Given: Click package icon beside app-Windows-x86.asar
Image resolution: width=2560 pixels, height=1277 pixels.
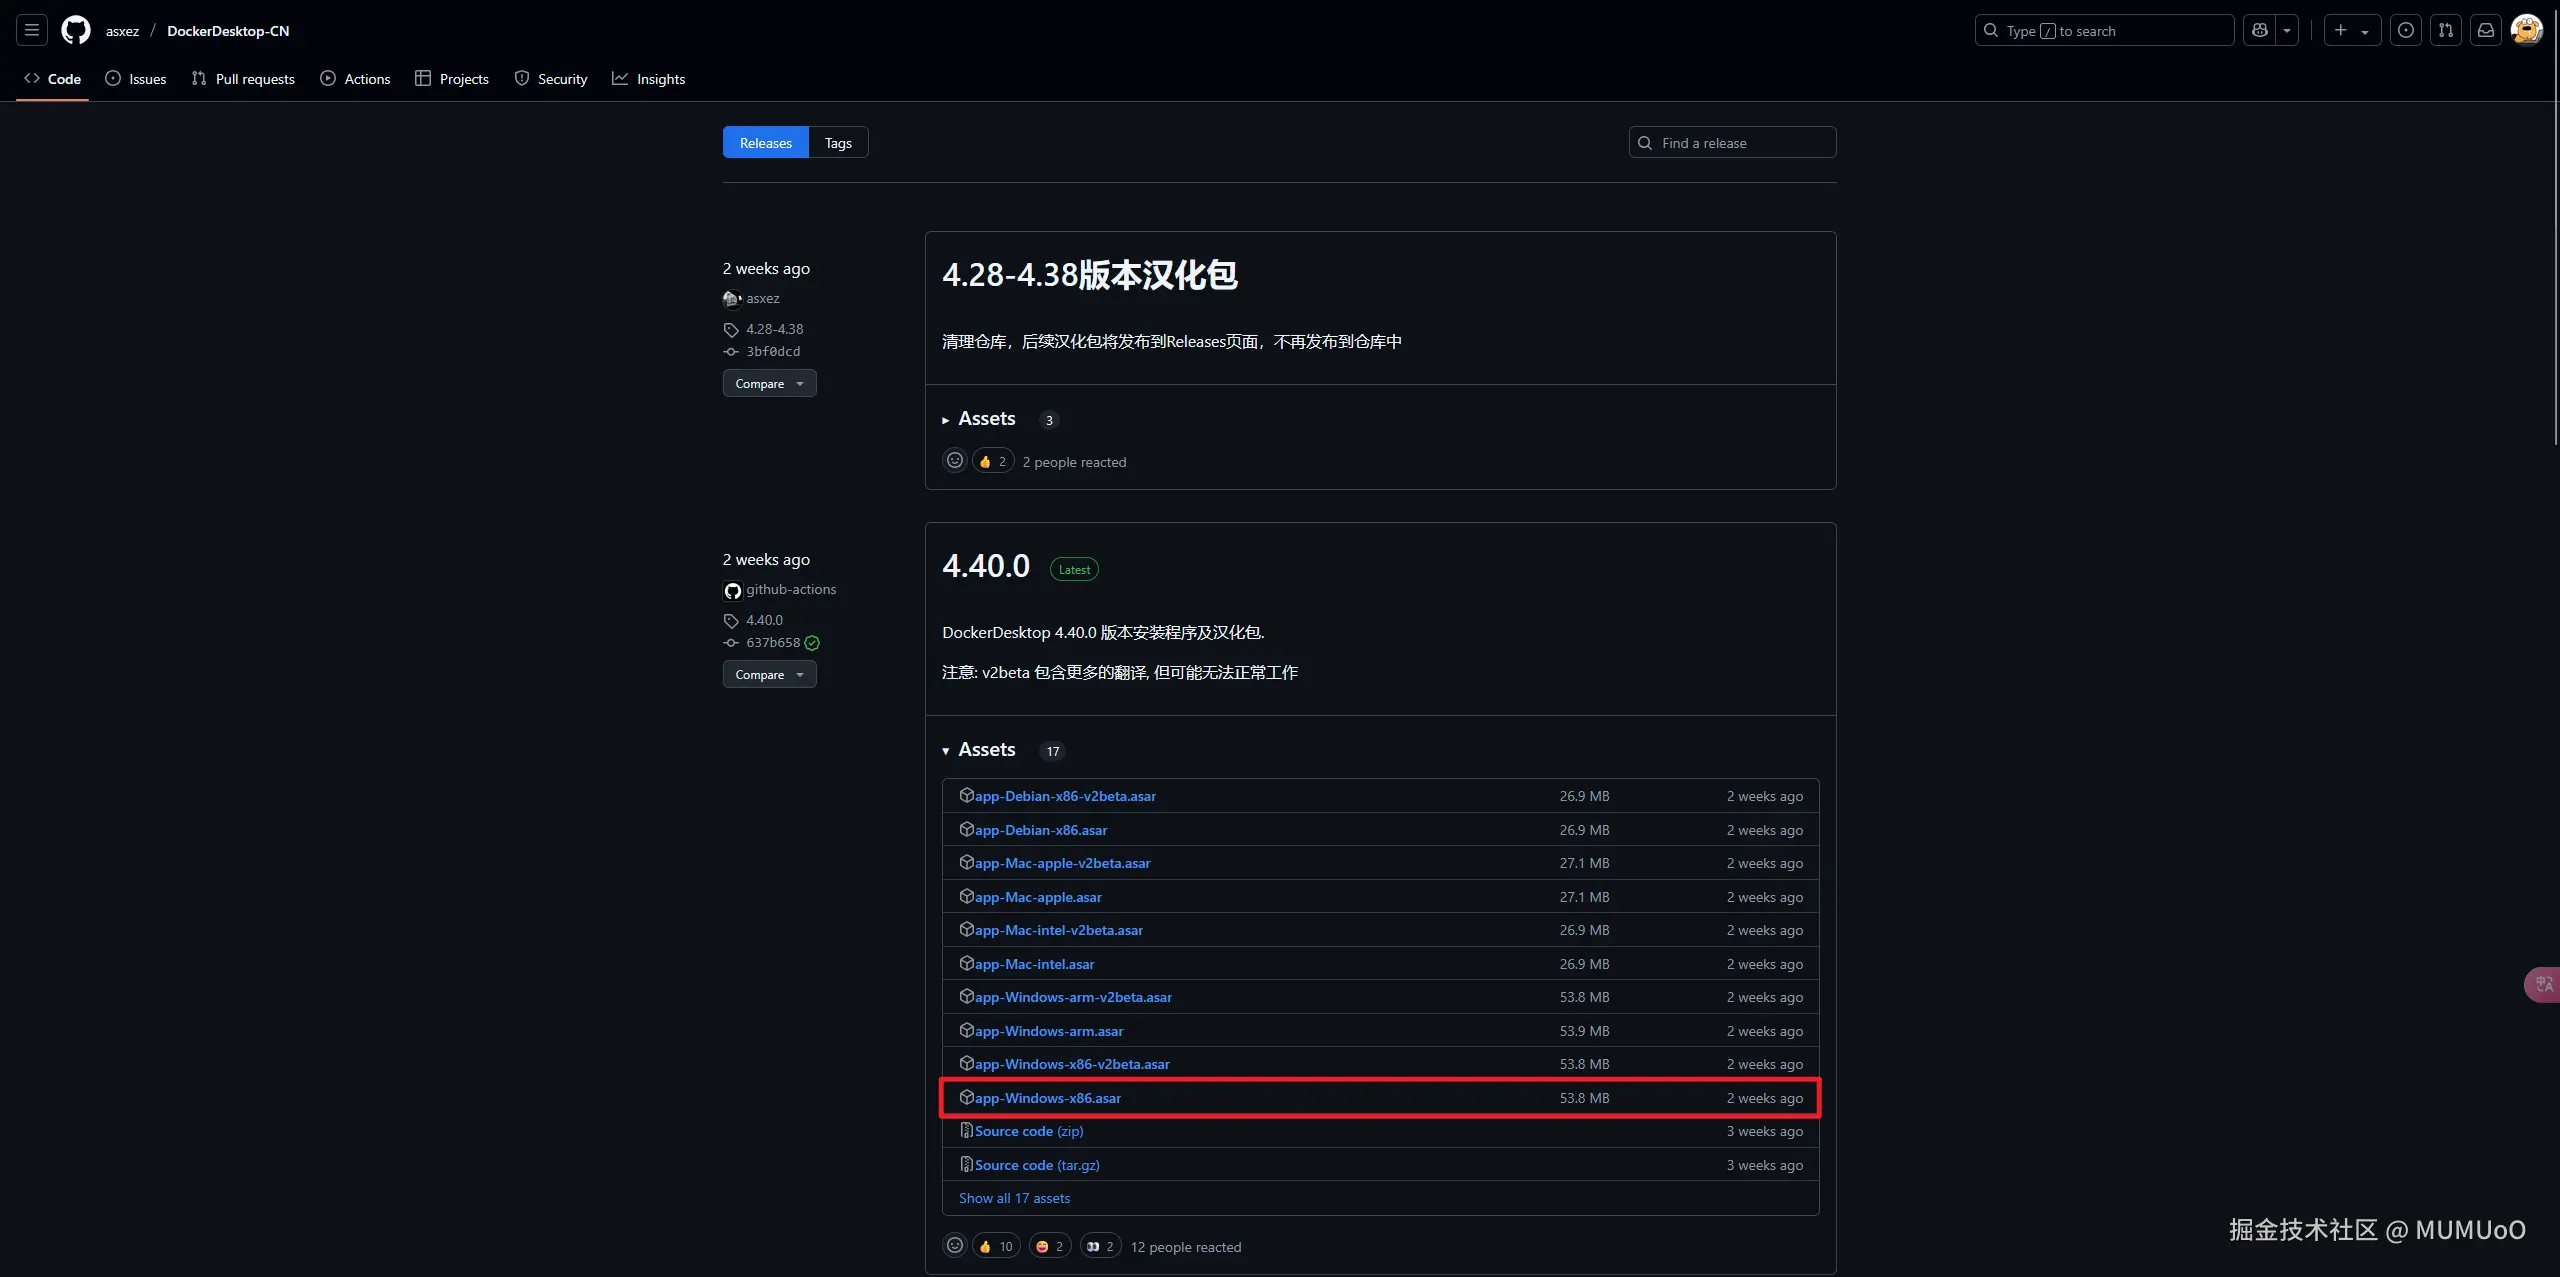Looking at the screenshot, I should pyautogui.click(x=966, y=1097).
